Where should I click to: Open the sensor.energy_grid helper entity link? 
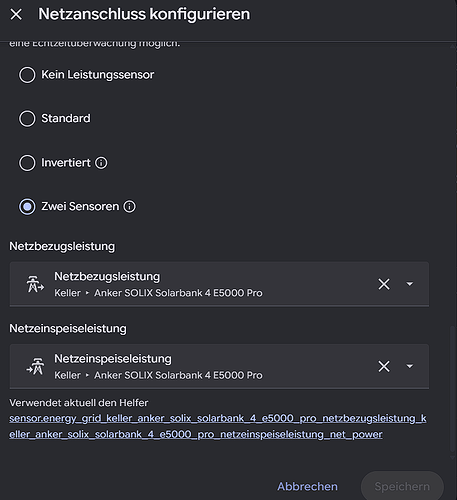pos(218,426)
